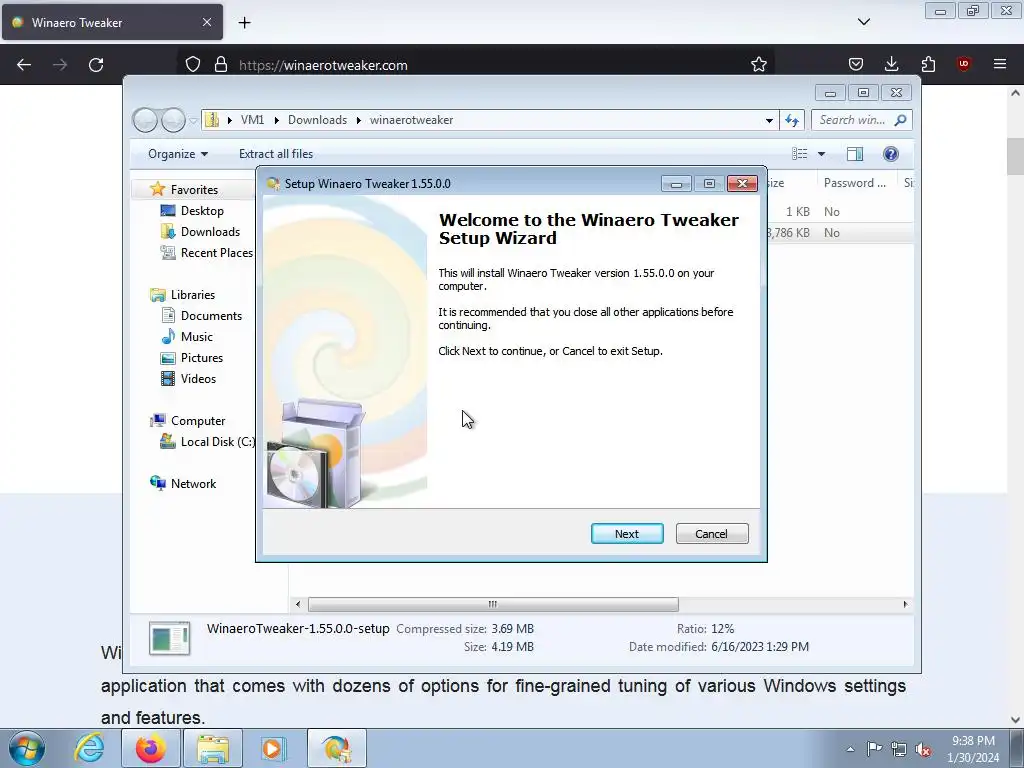
Task: Expand the view options dropdown arrow
Action: [822, 154]
